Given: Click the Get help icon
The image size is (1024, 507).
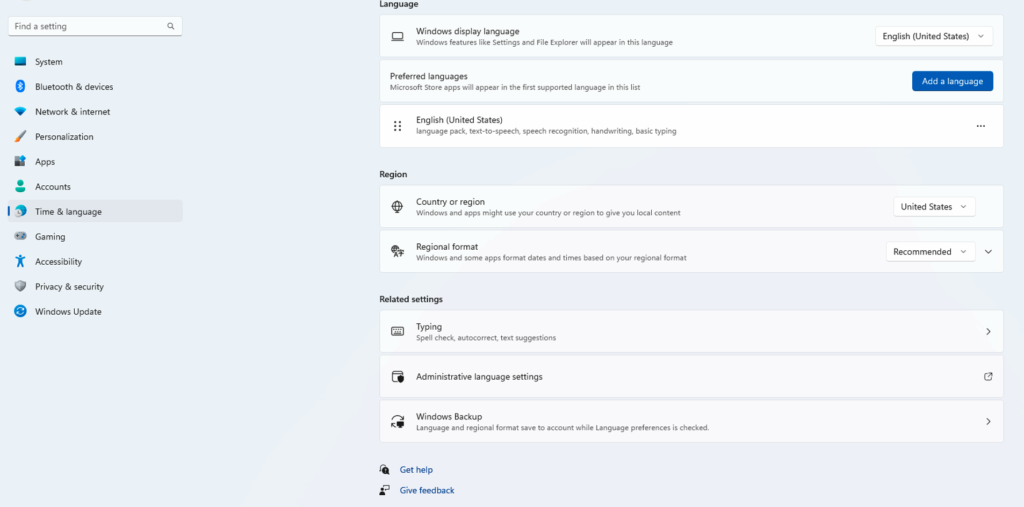Looking at the screenshot, I should coord(385,470).
